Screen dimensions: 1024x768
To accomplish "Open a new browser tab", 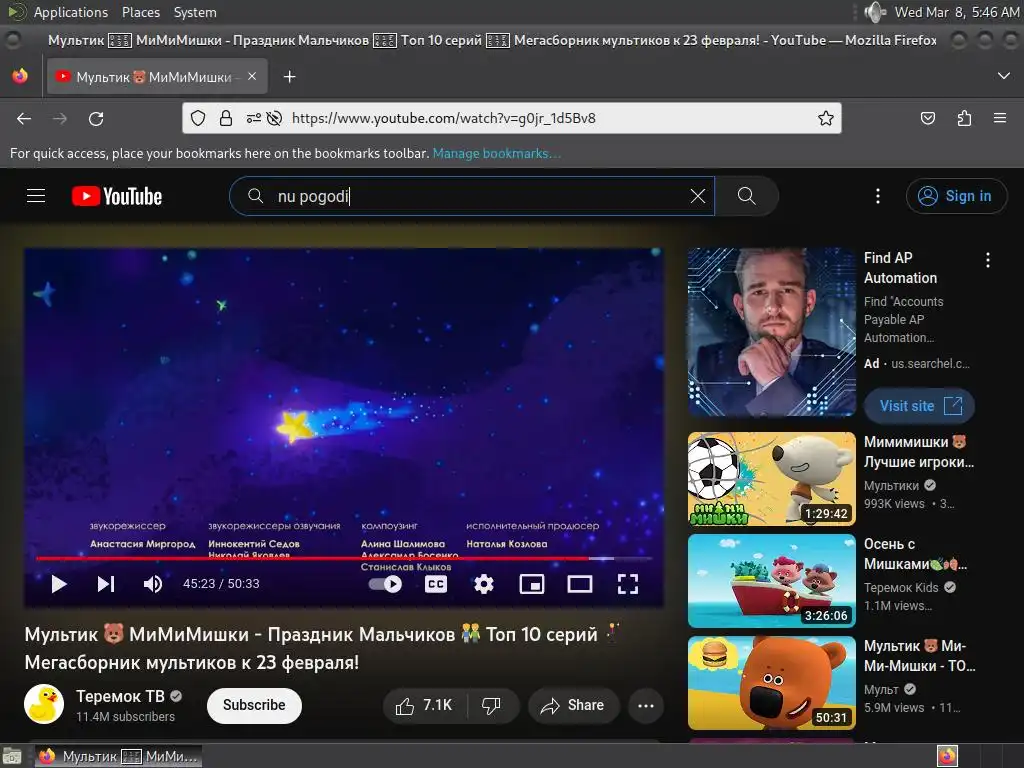I will click(289, 77).
